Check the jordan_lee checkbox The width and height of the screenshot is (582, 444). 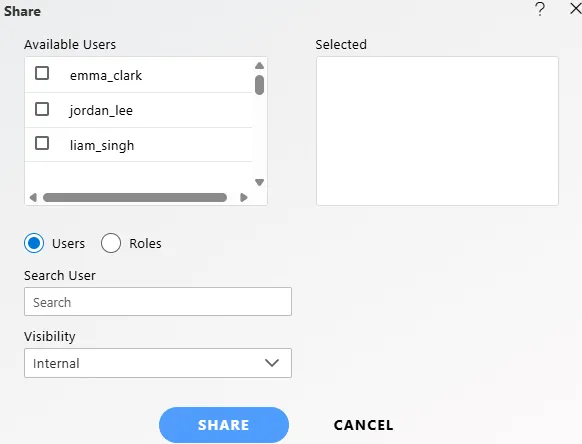click(42, 109)
